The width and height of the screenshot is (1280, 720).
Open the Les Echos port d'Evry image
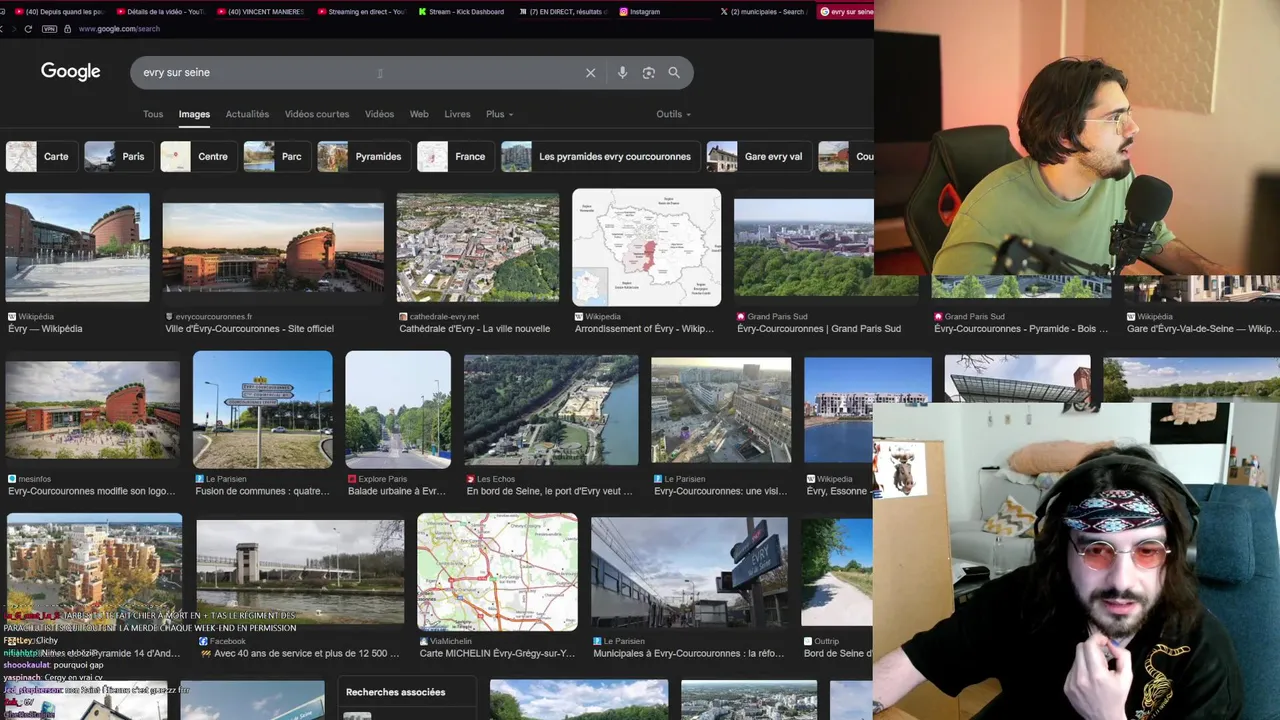point(551,409)
